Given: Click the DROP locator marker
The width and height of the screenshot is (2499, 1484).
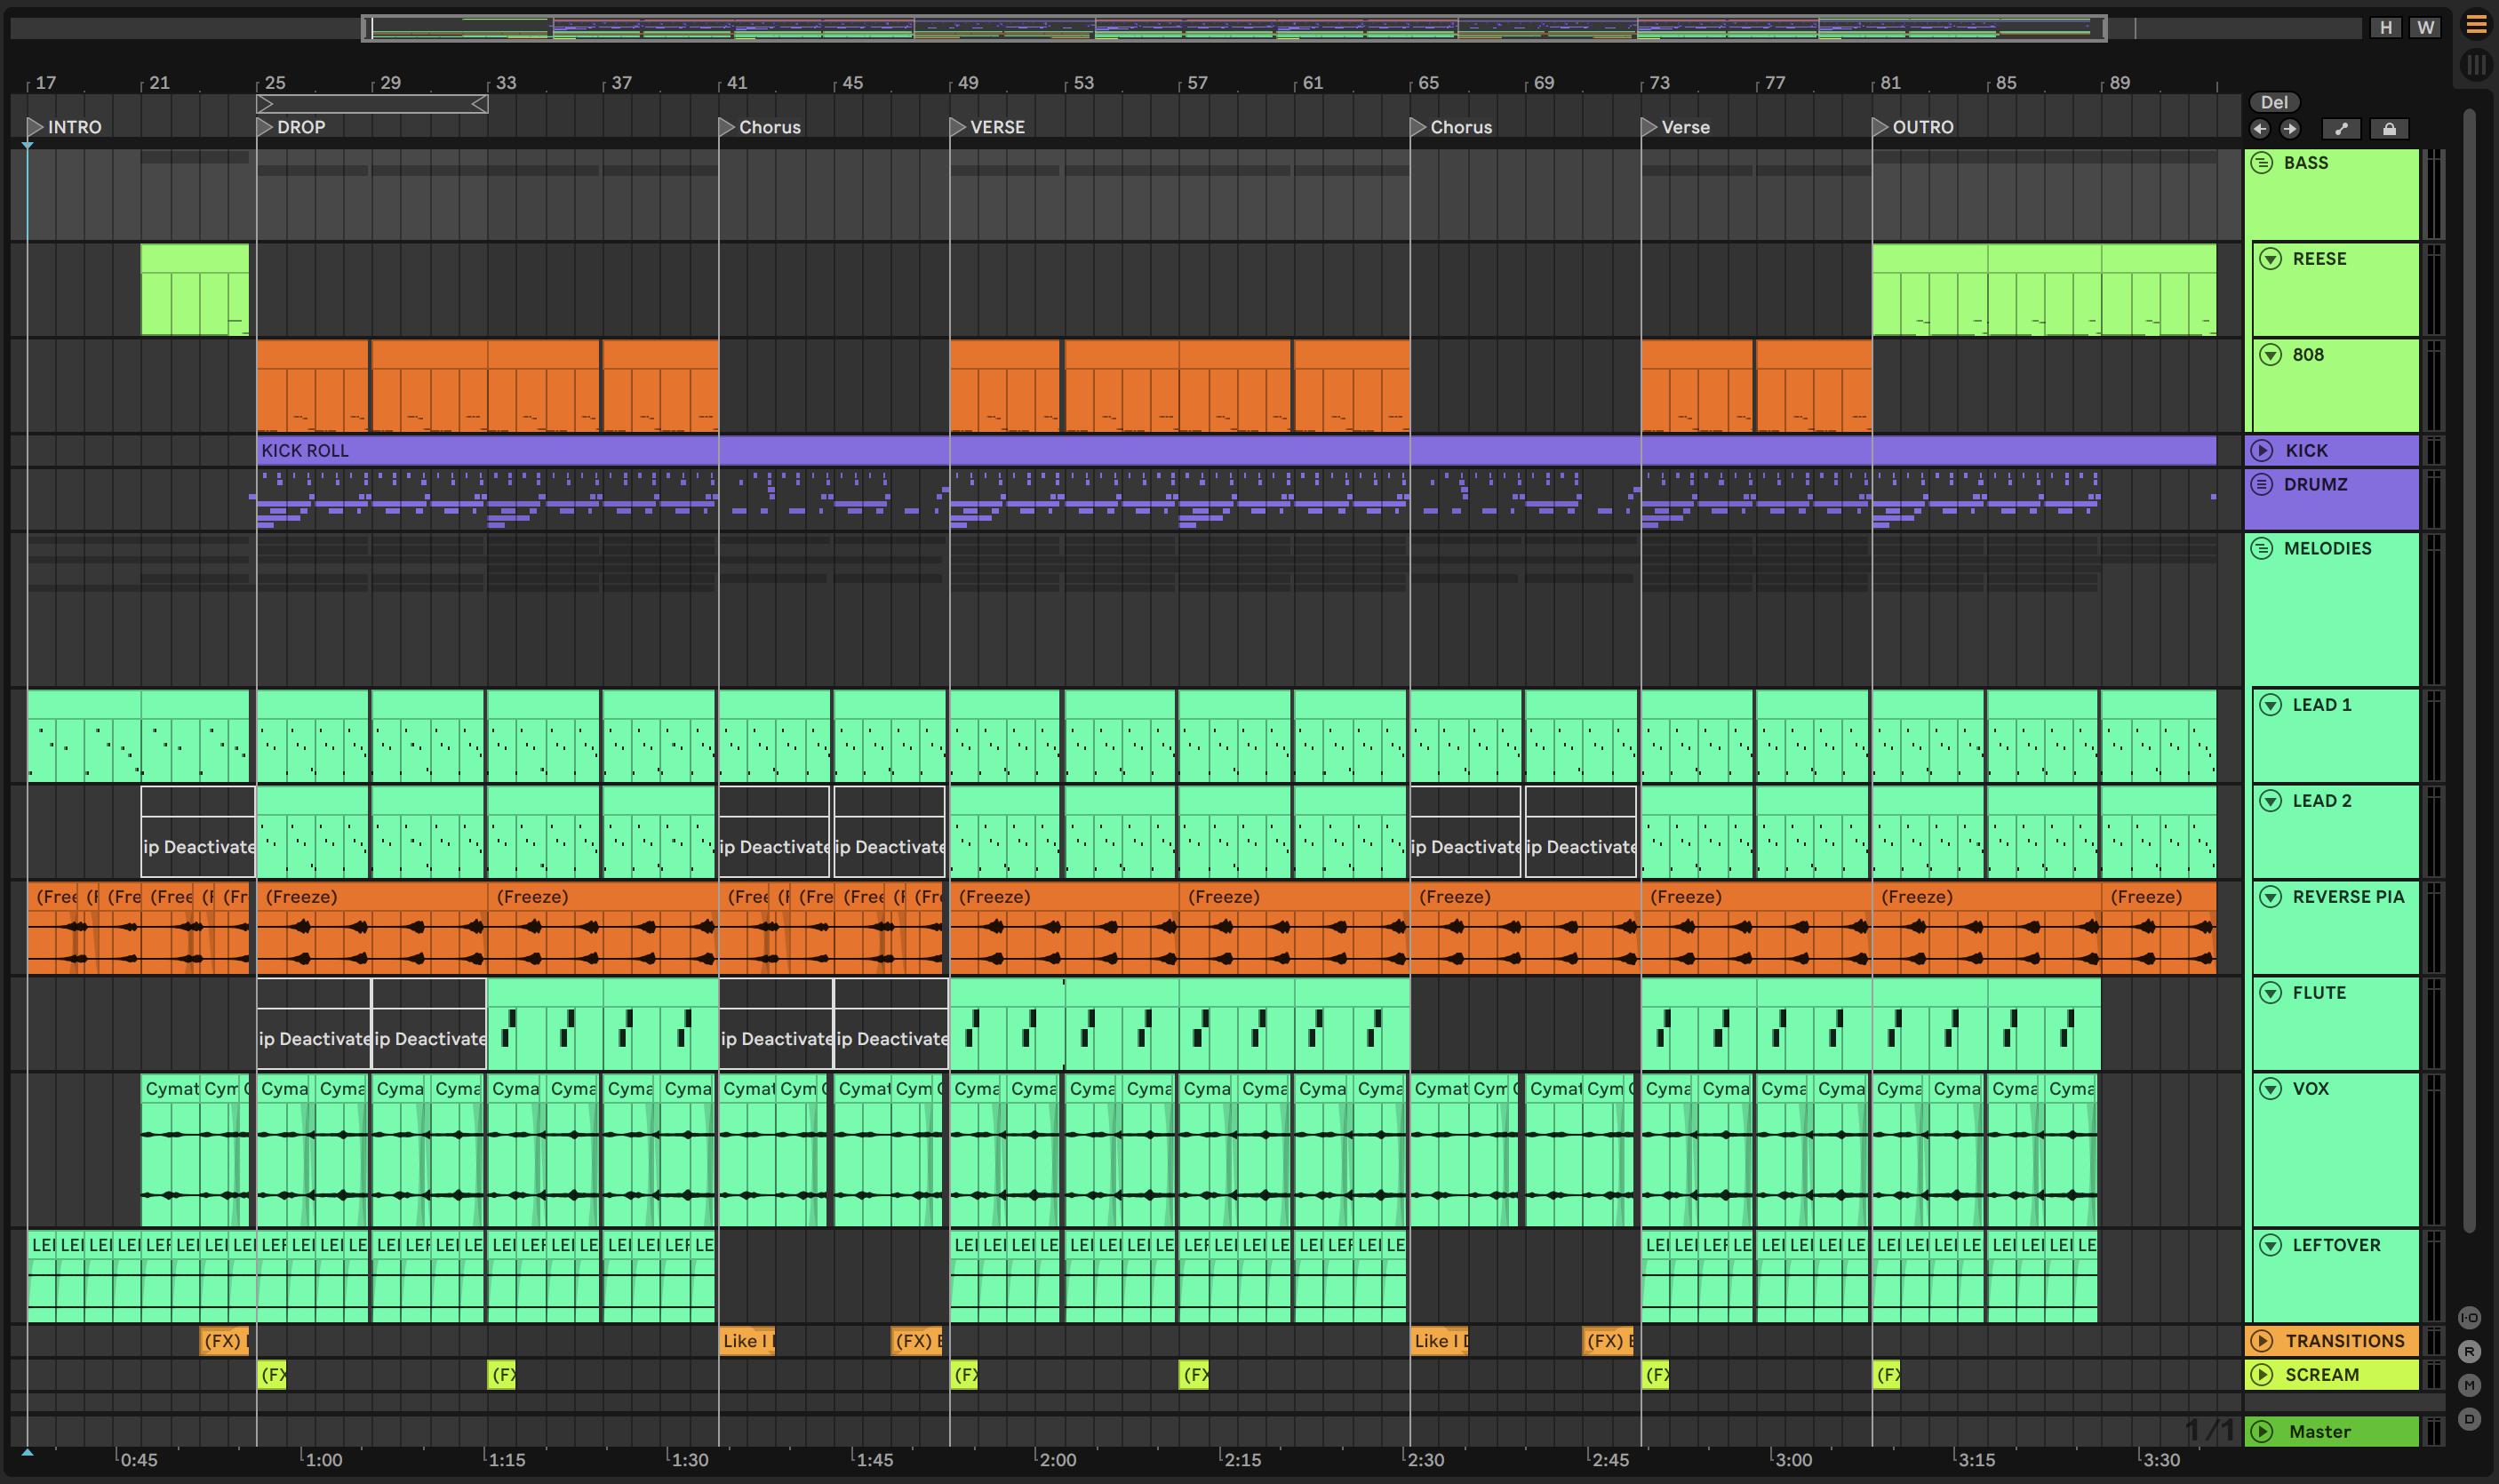Looking at the screenshot, I should click(265, 127).
